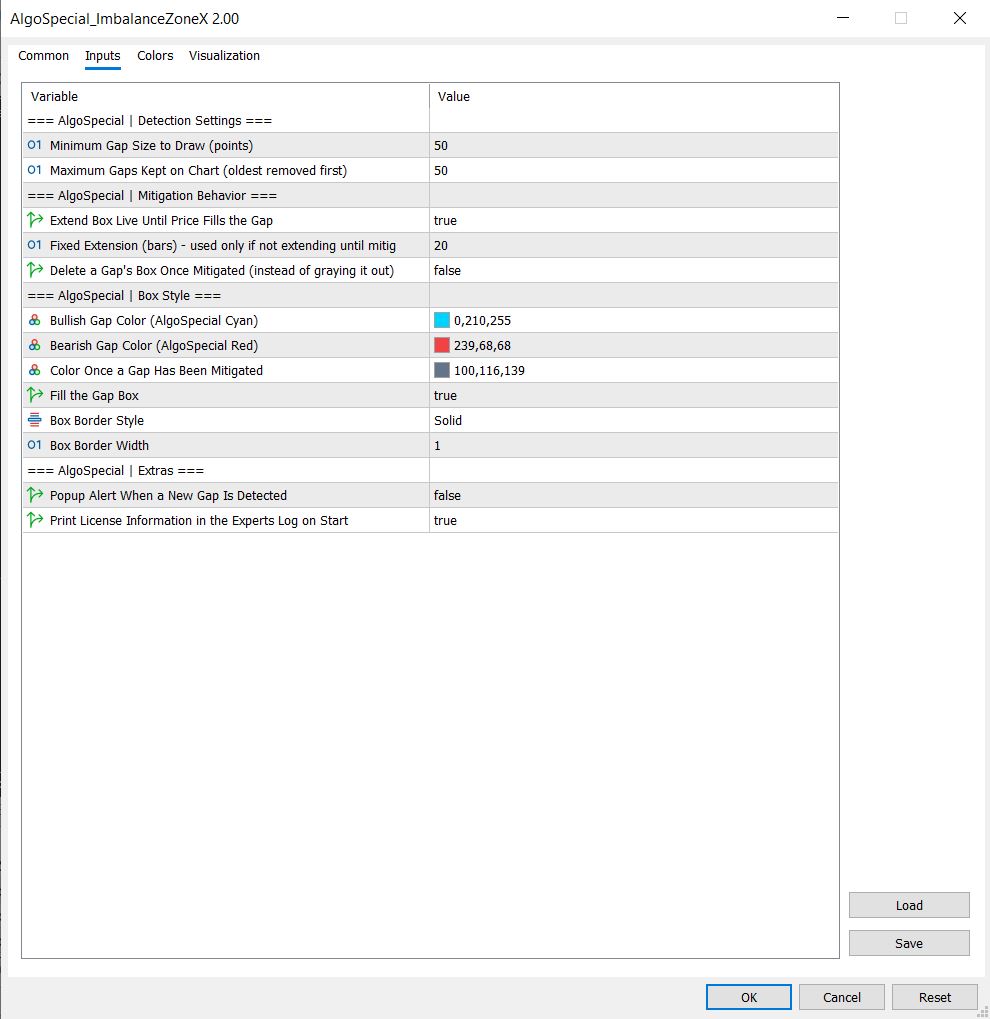This screenshot has height=1019, width=990.
Task: Open the Visualization tab
Action: pos(224,56)
